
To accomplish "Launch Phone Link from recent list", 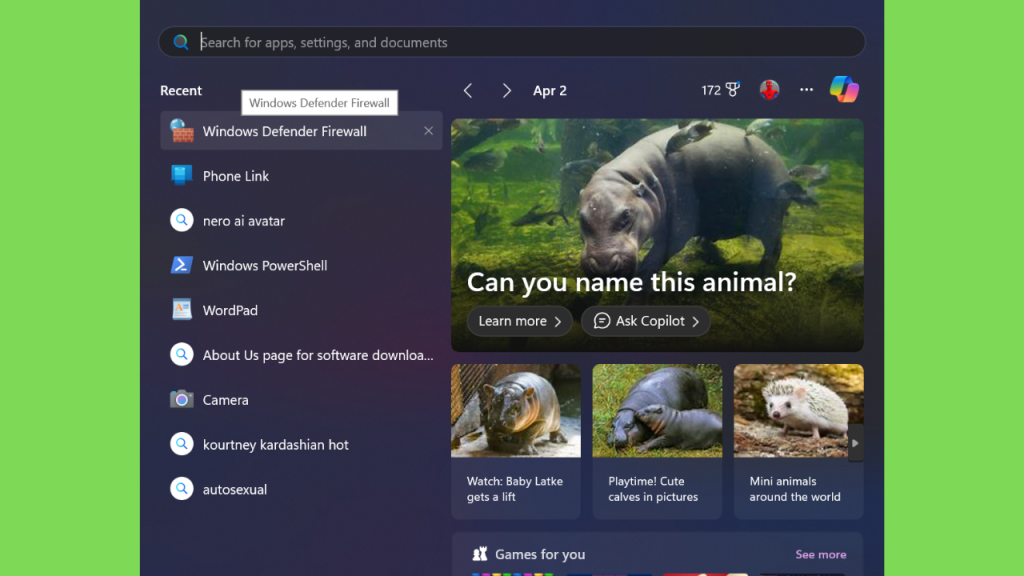I will (x=301, y=176).
